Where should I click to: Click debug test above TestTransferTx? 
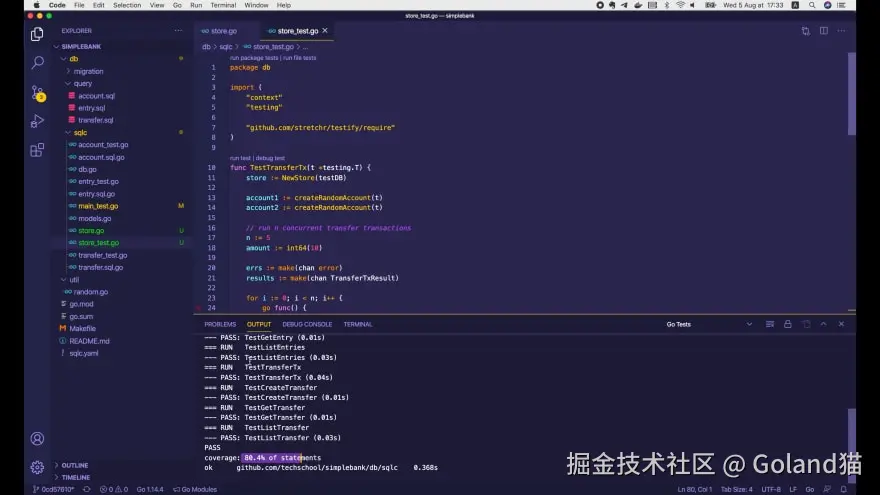tap(270, 158)
